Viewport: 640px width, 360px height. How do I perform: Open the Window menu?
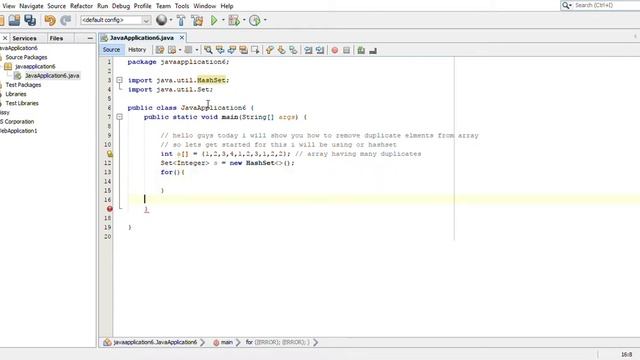tap(204, 6)
